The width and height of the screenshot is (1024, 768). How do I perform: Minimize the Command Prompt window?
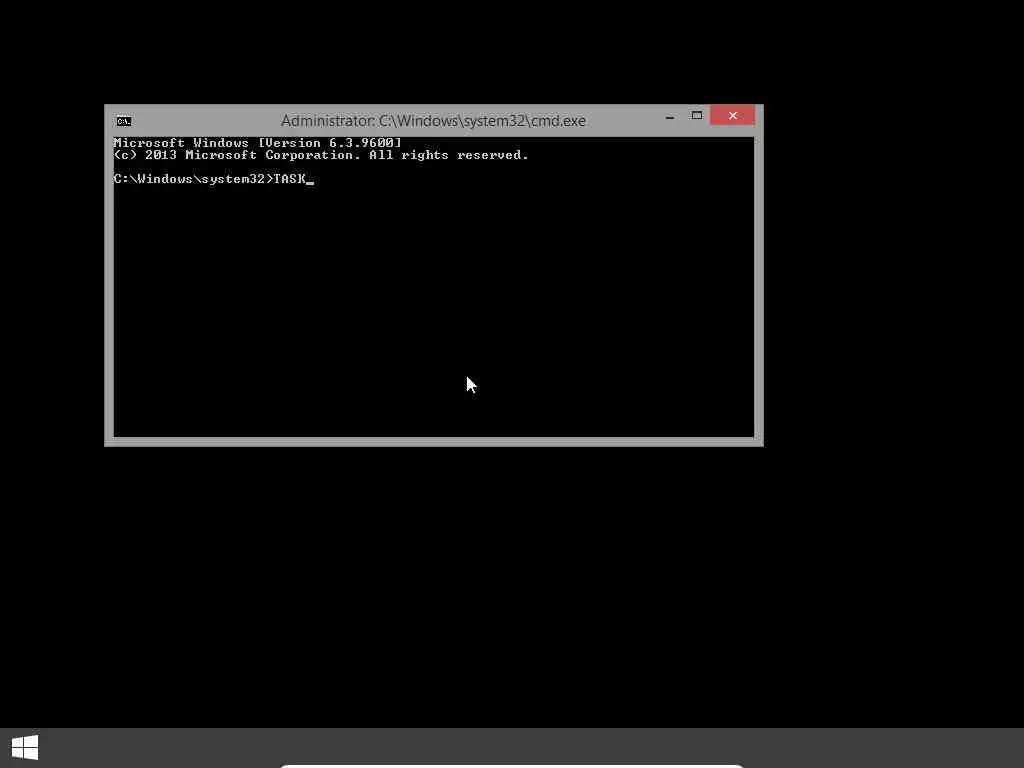point(669,116)
